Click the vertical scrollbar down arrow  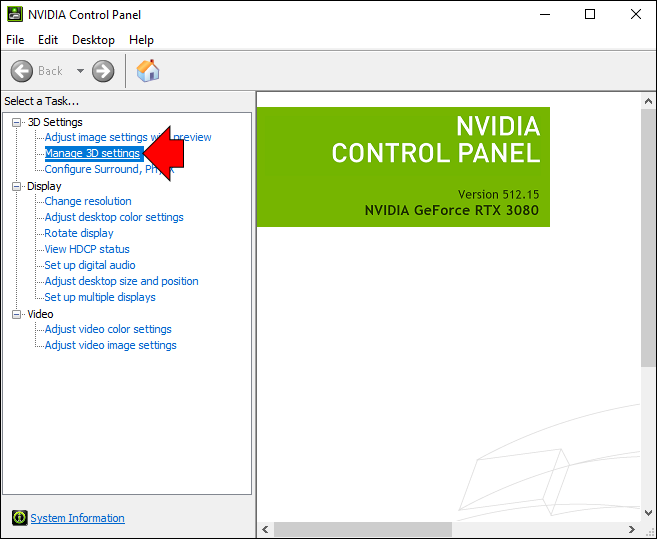pos(648,513)
